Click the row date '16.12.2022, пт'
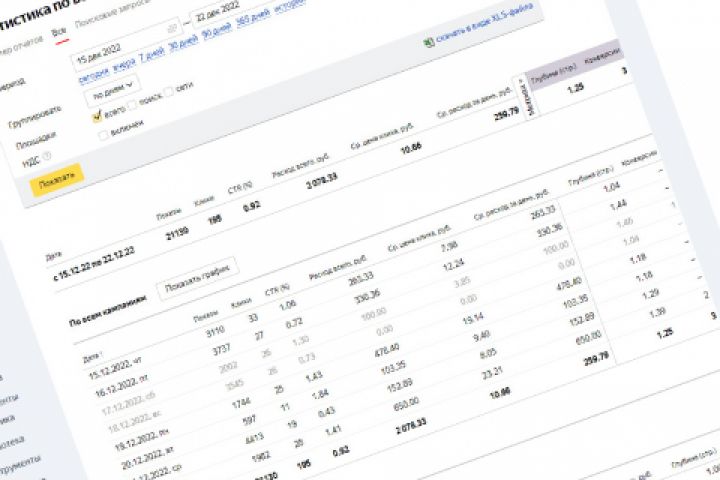The height and width of the screenshot is (480, 720). tap(121, 388)
